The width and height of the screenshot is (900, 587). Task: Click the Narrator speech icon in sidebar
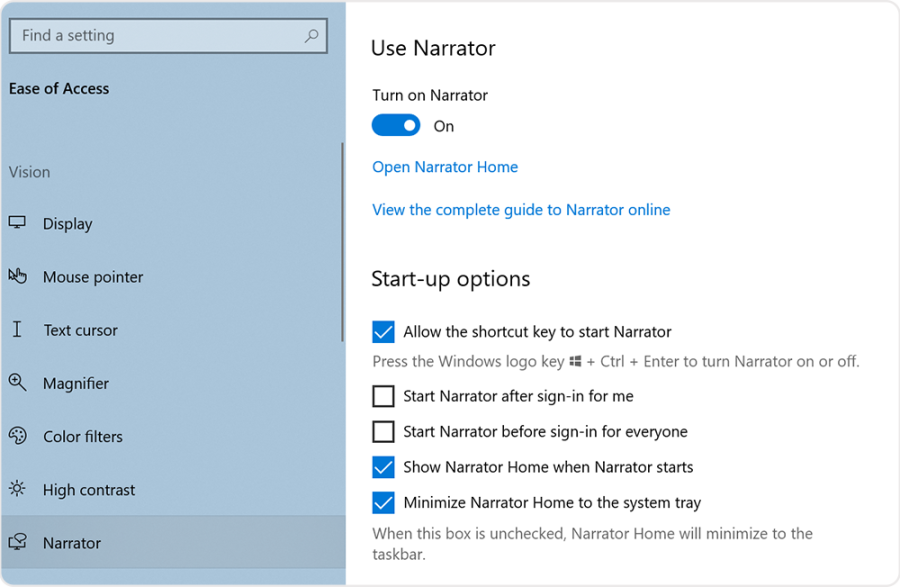click(17, 542)
